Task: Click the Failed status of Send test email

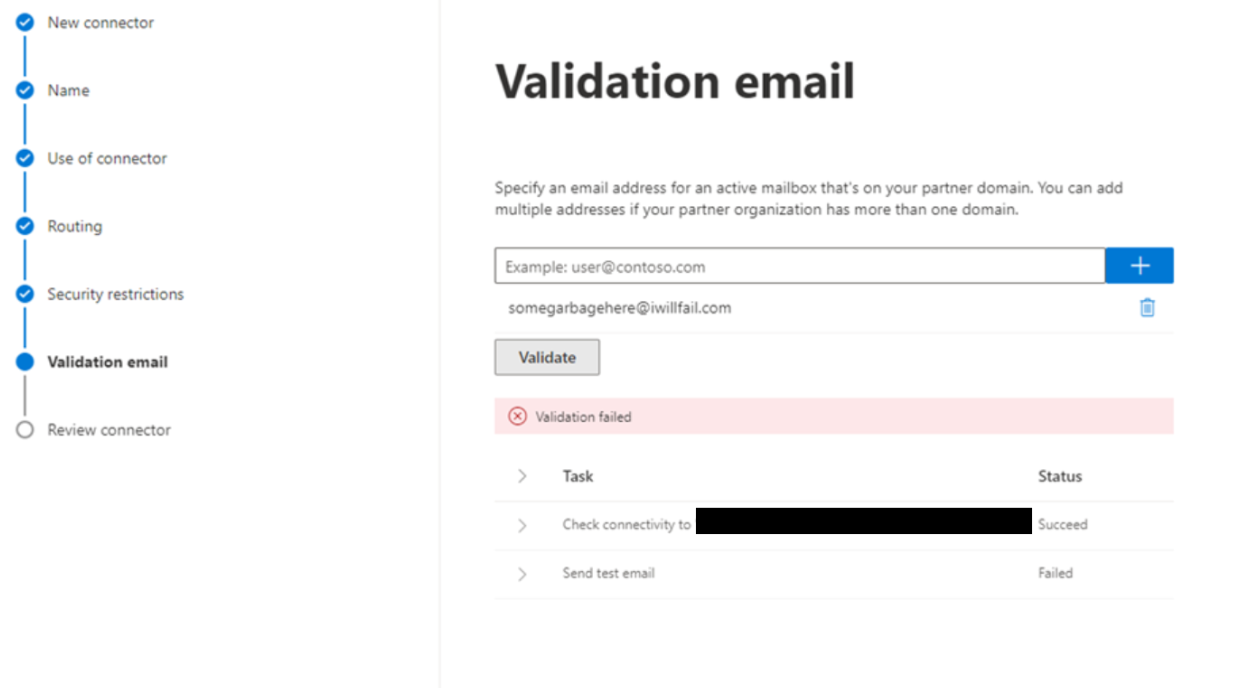Action: [x=1055, y=573]
